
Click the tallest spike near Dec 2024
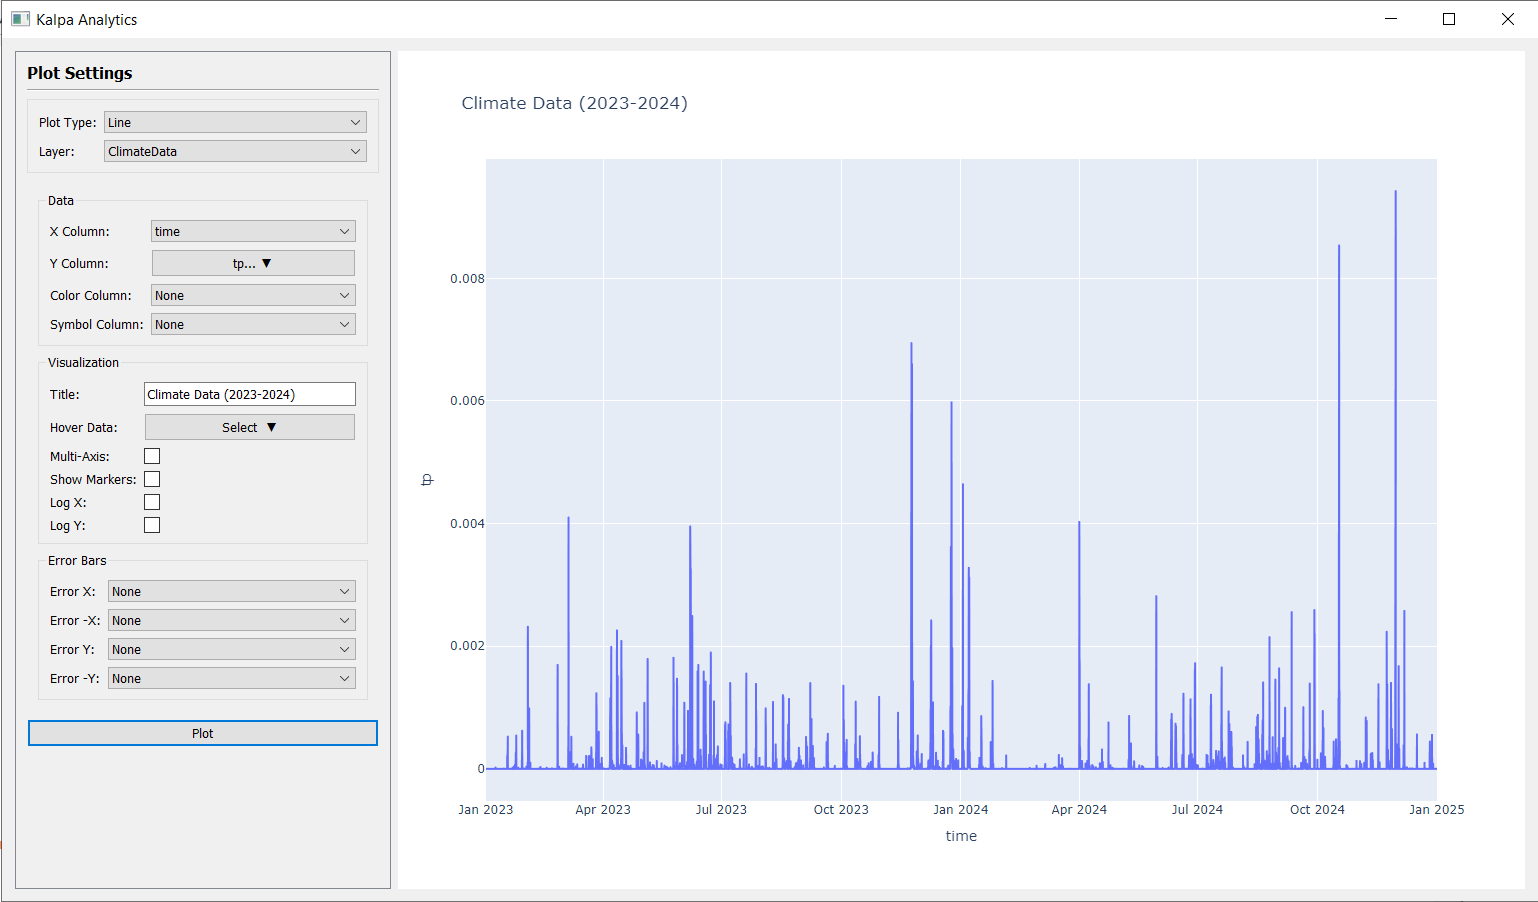point(1395,195)
